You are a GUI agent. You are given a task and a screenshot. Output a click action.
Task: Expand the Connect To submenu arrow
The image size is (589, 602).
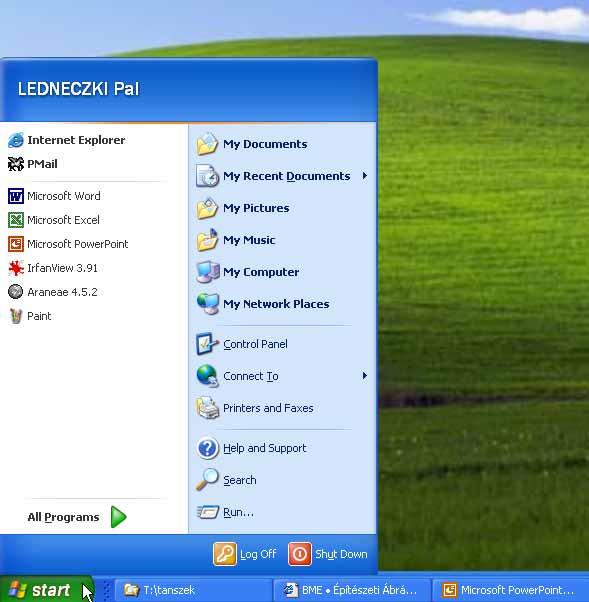point(364,375)
